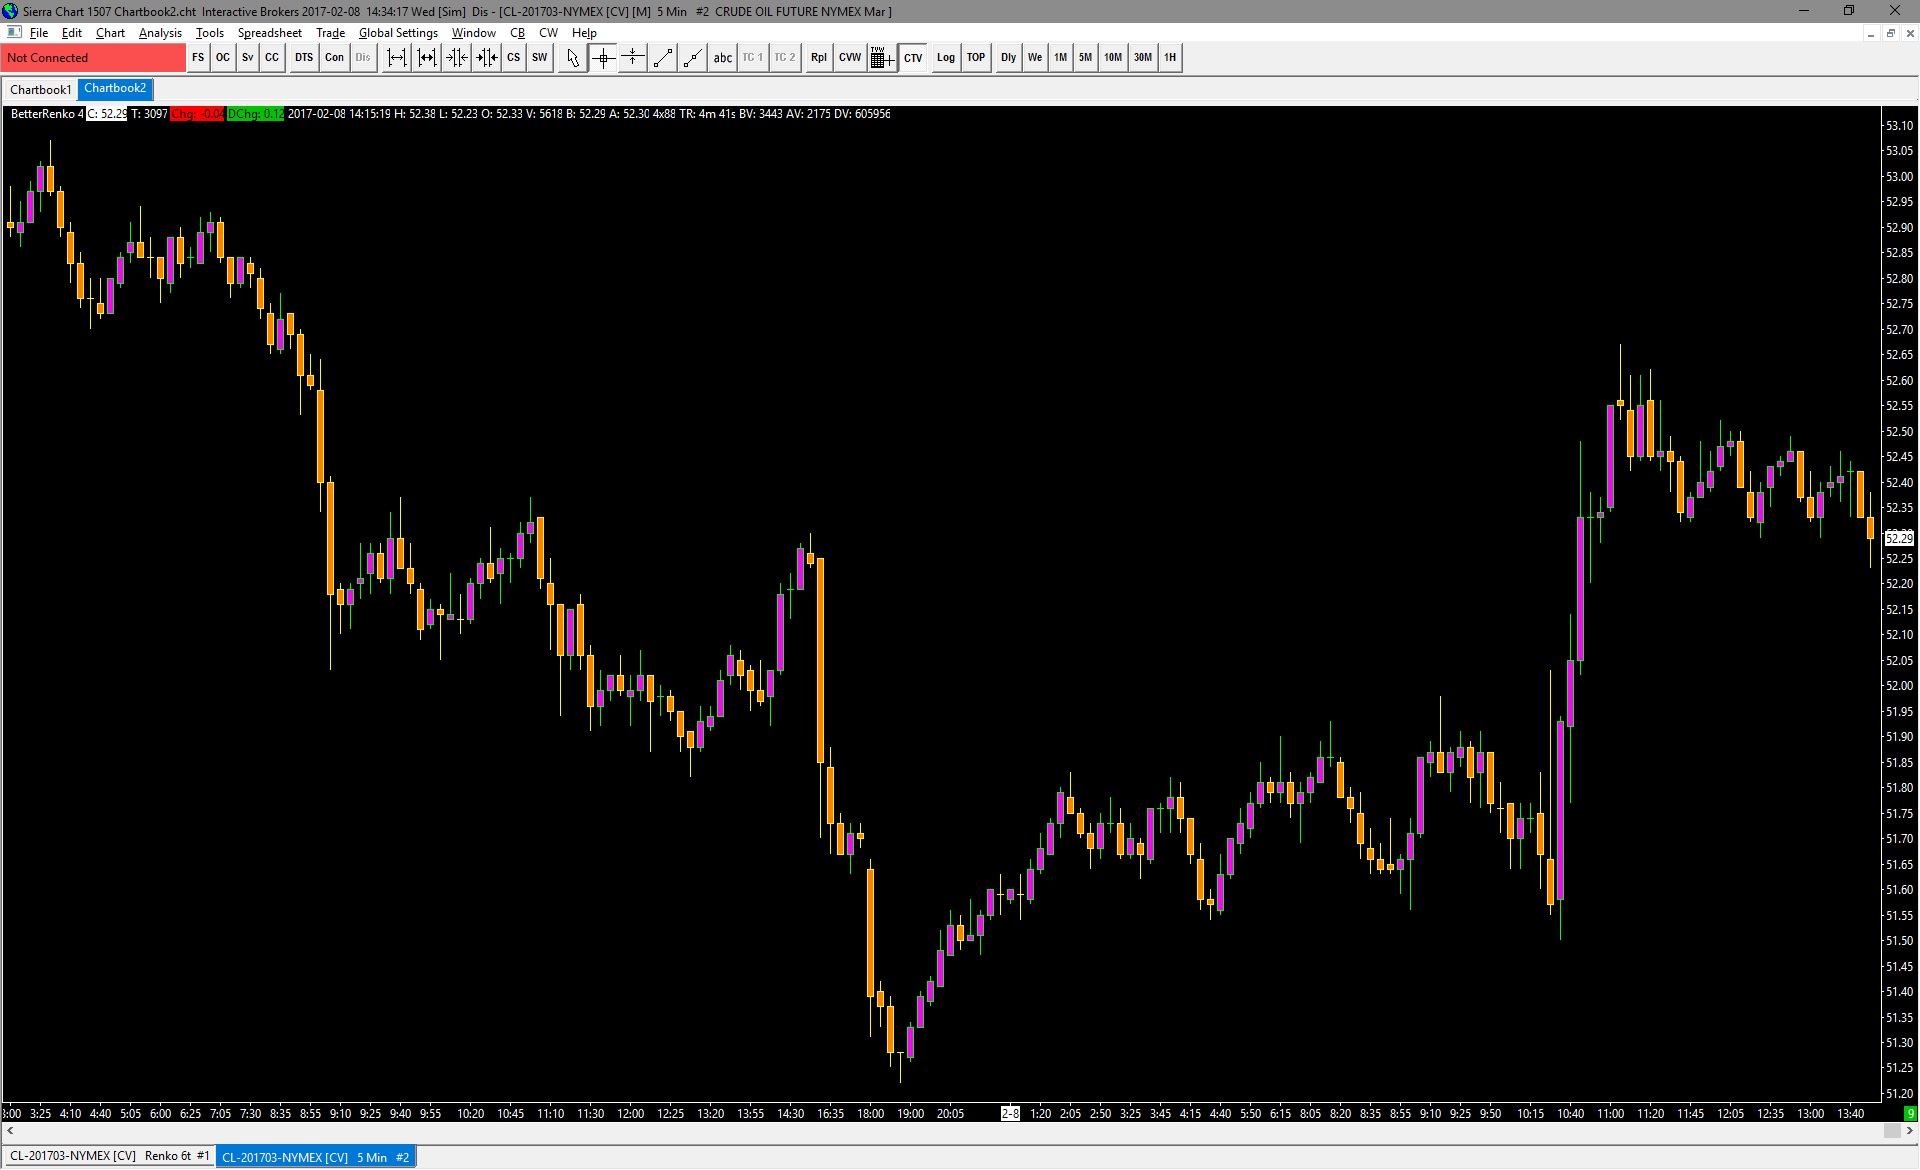Toggle Log scale button
The width and height of the screenshot is (1920, 1170).
coord(945,58)
